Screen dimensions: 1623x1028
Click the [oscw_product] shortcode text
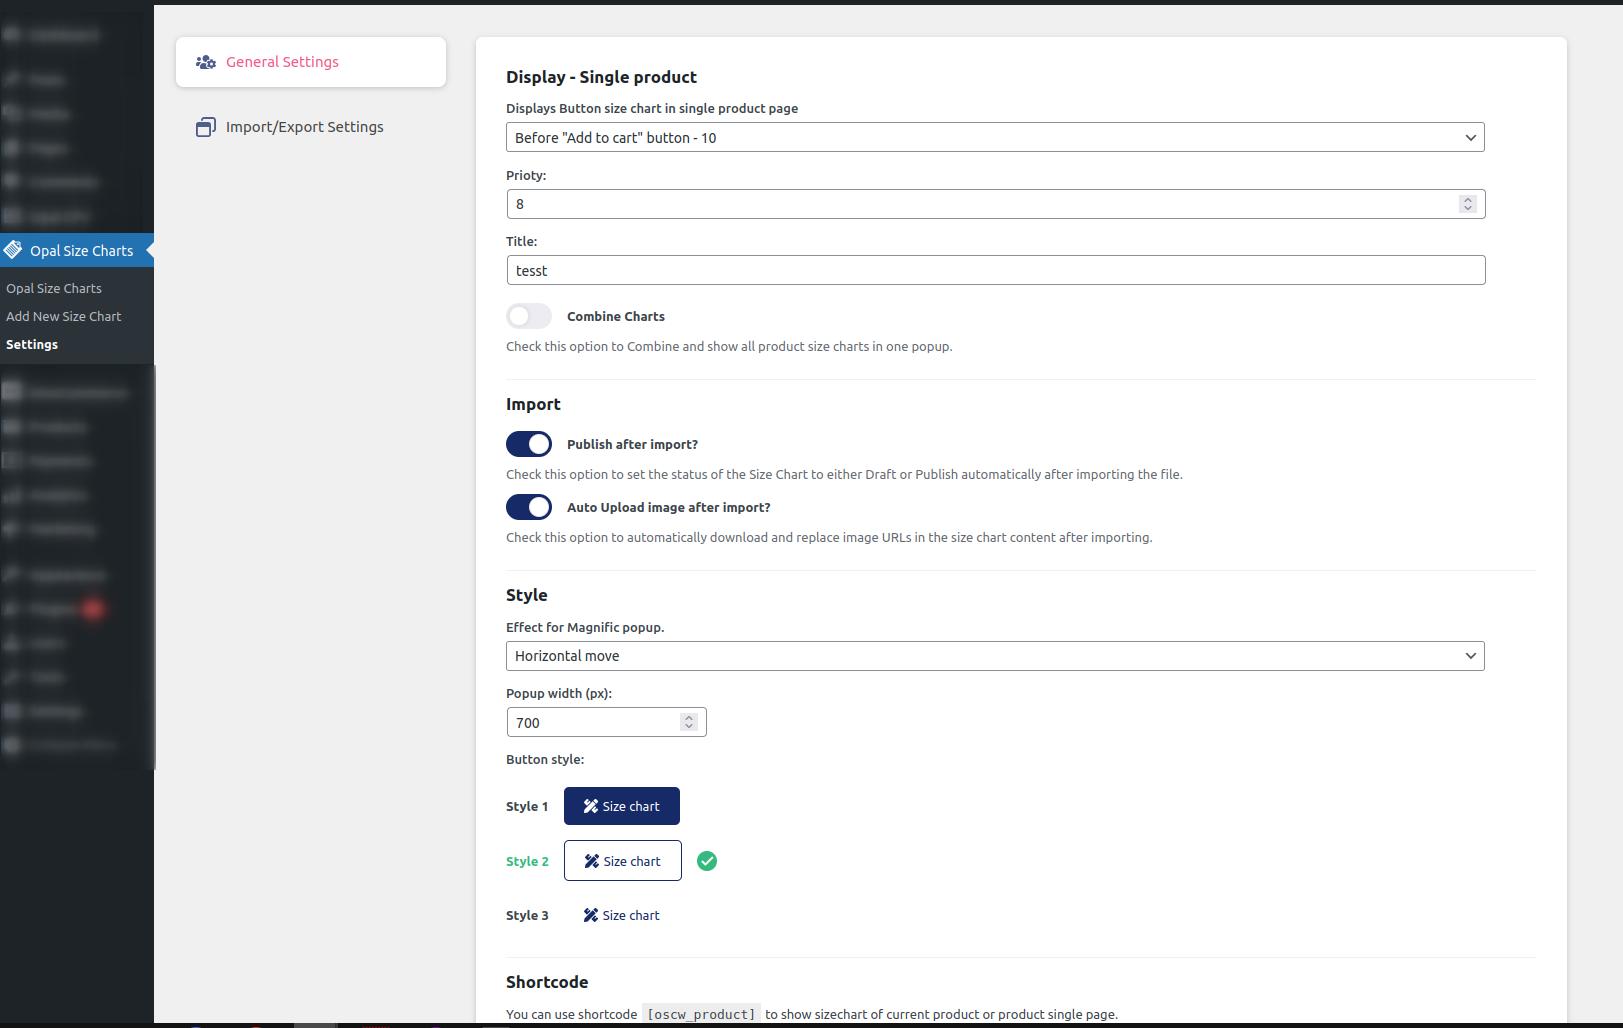pos(702,1014)
